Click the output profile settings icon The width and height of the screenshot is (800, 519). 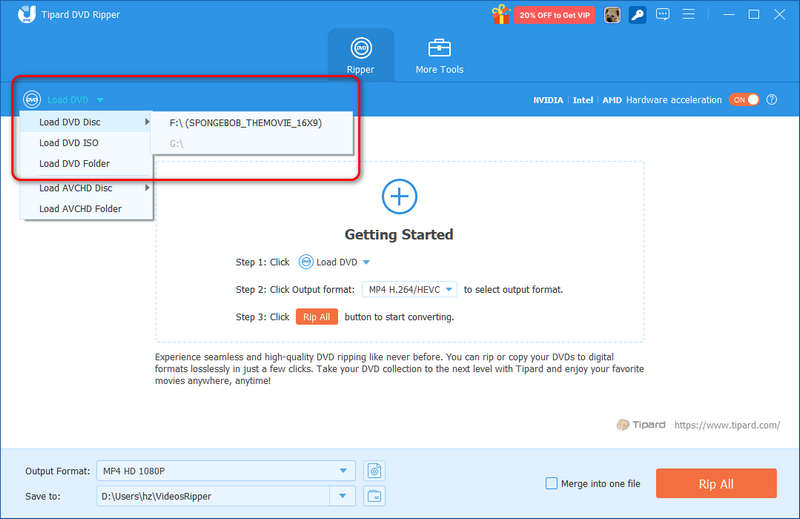pos(374,471)
